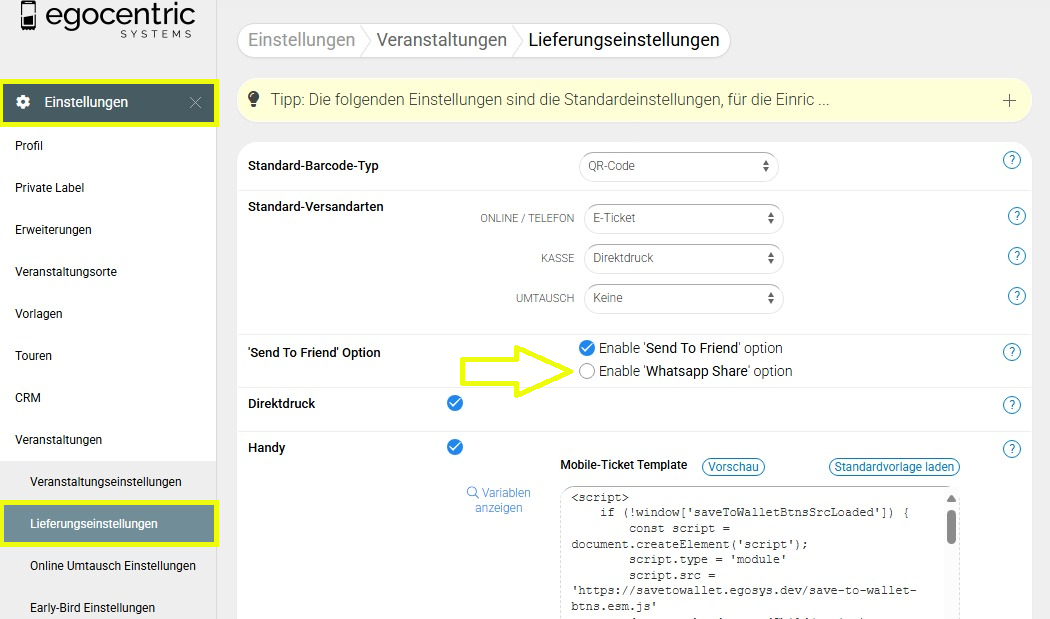The height and width of the screenshot is (619, 1050).
Task: Uncheck Enable 'Send To Friend' option
Action: pos(587,348)
